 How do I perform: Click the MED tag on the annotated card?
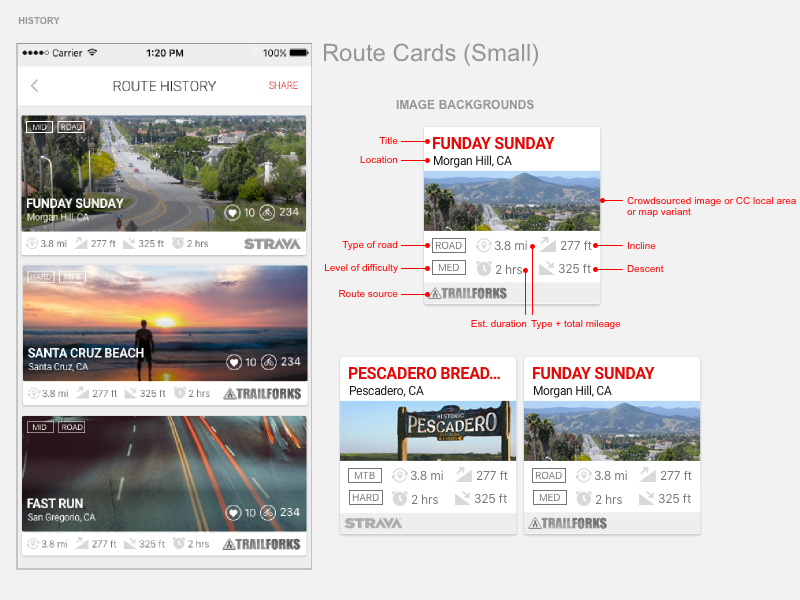pyautogui.click(x=448, y=268)
